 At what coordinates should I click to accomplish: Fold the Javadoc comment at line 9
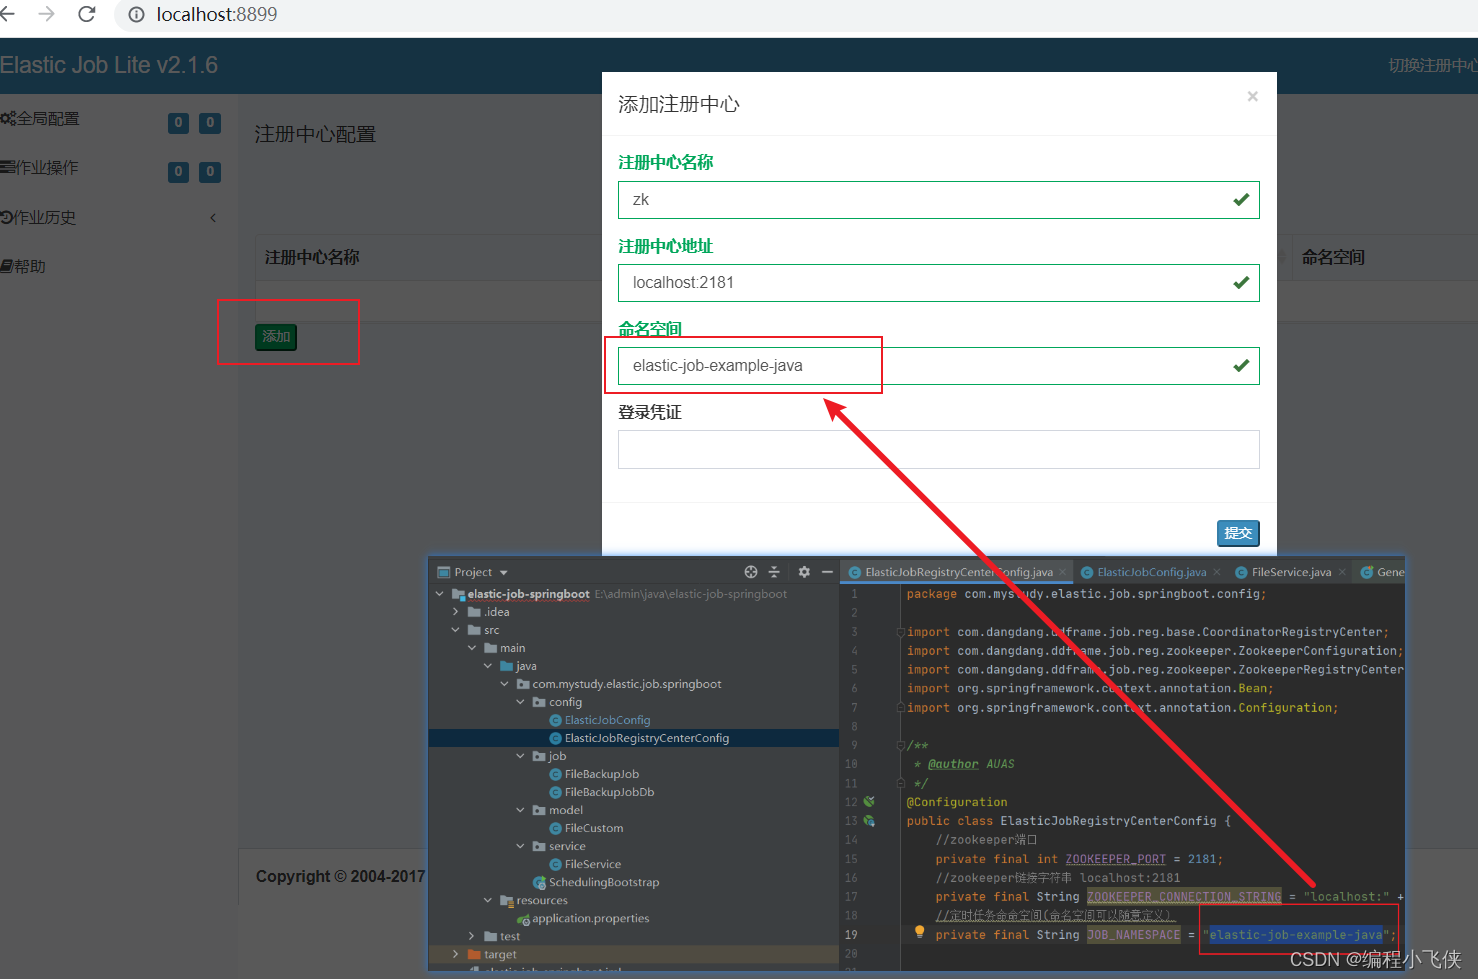900,745
